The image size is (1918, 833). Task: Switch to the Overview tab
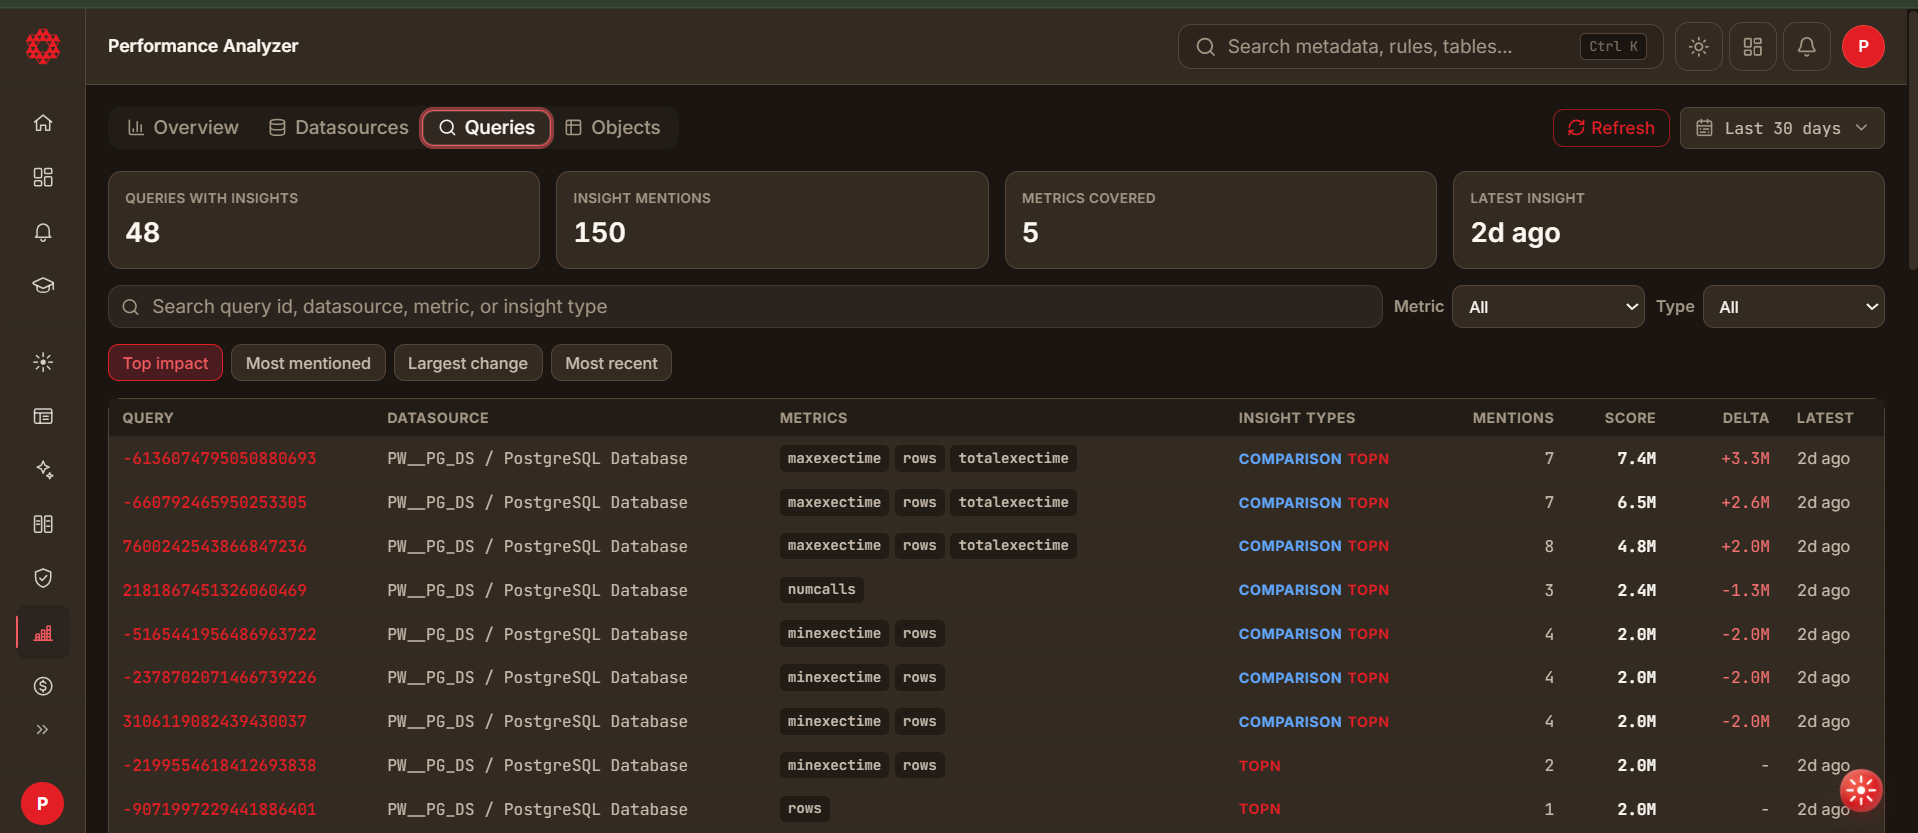(x=183, y=127)
